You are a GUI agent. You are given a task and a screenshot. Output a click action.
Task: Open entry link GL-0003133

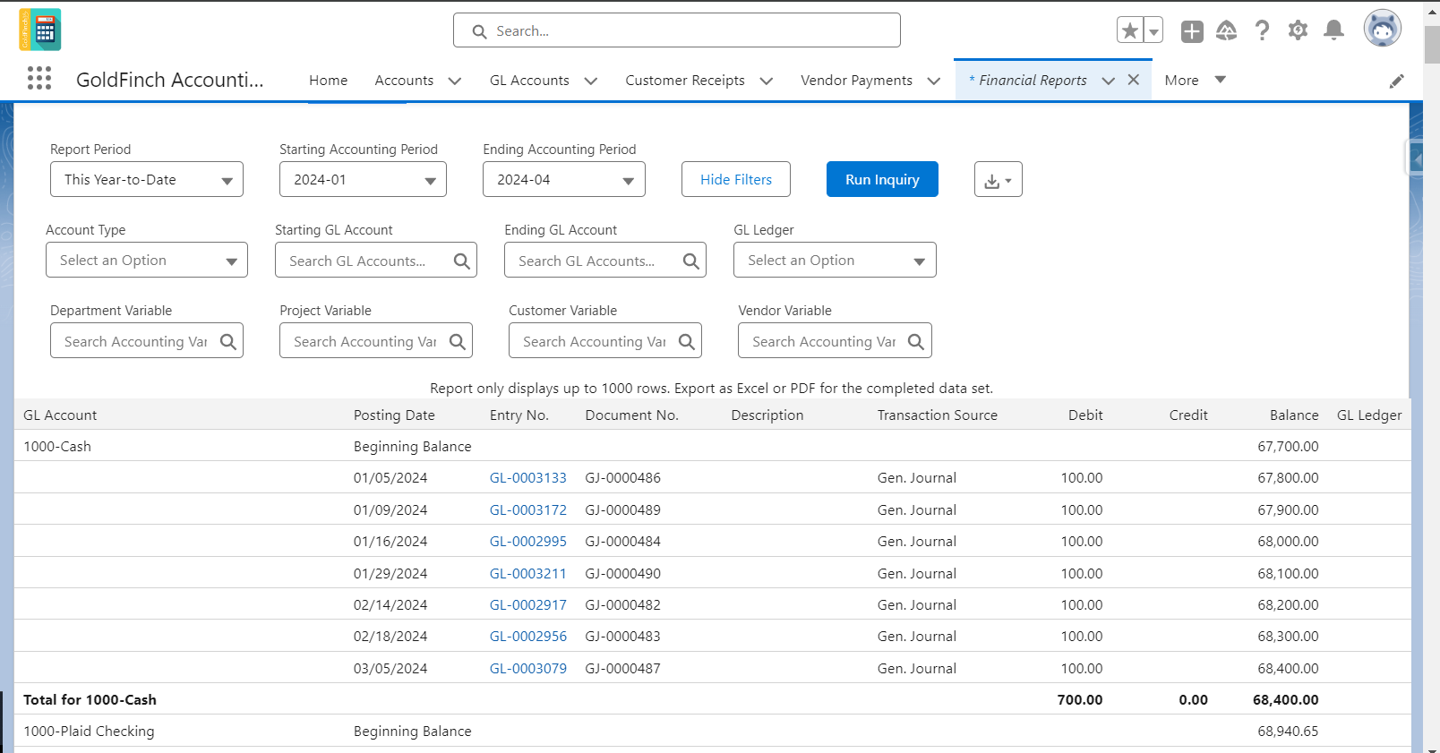528,478
